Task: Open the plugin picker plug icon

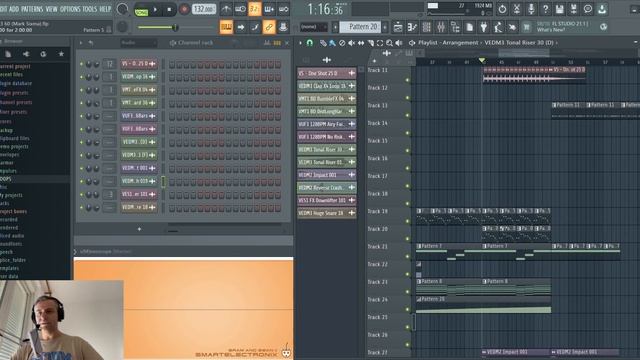Action: (x=484, y=27)
